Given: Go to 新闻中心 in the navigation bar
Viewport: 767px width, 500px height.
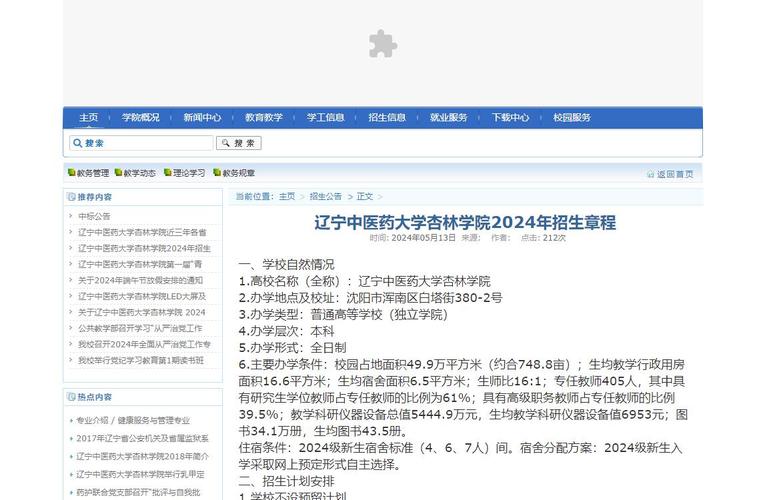Looking at the screenshot, I should 202,117.
